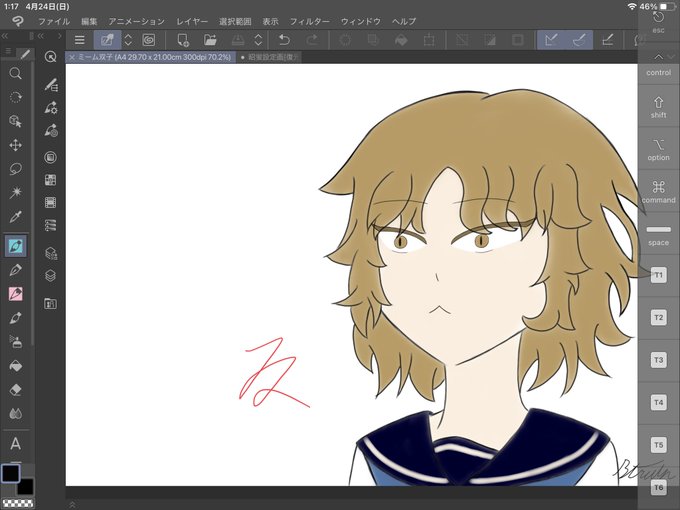Toggle Snap to Special Ruler

click(x=579, y=40)
